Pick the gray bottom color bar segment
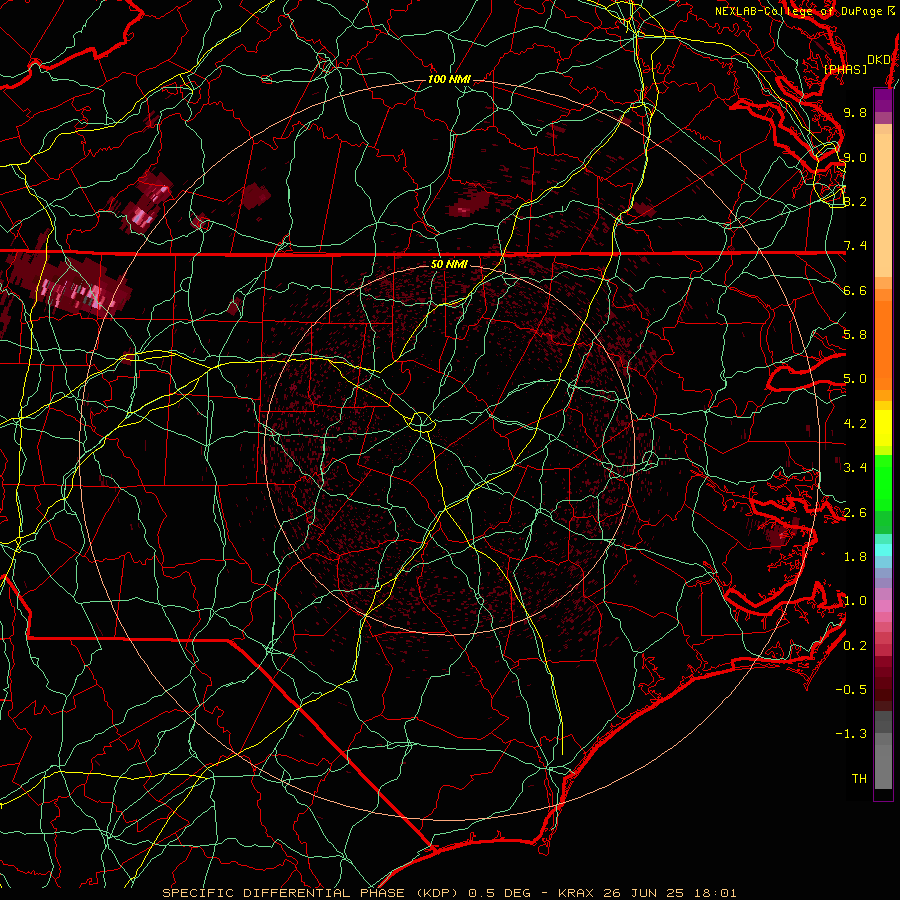 [883, 766]
